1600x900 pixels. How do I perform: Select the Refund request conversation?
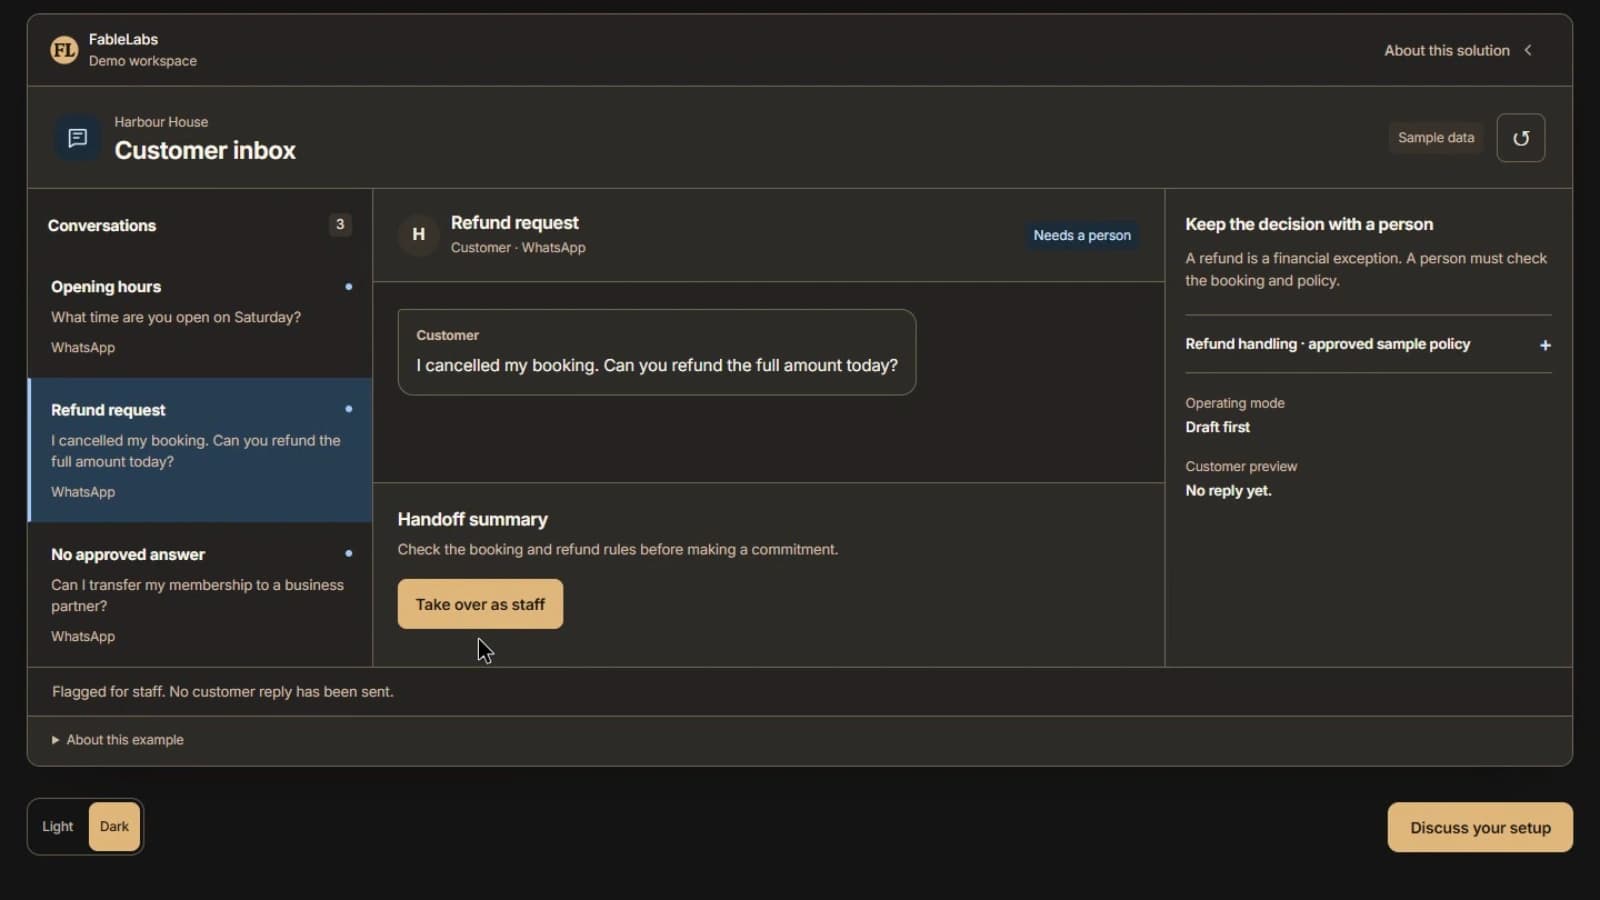coord(200,450)
